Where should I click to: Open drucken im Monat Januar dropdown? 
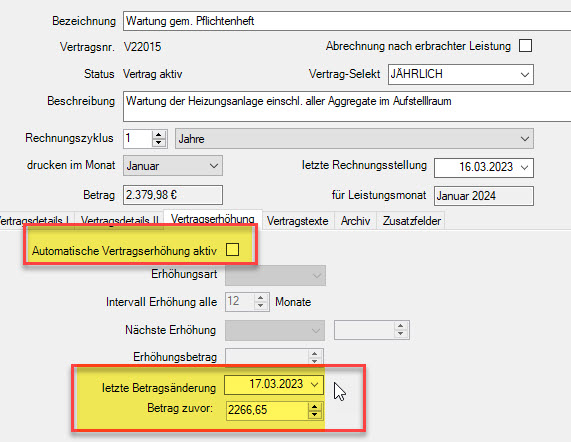(x=173, y=166)
